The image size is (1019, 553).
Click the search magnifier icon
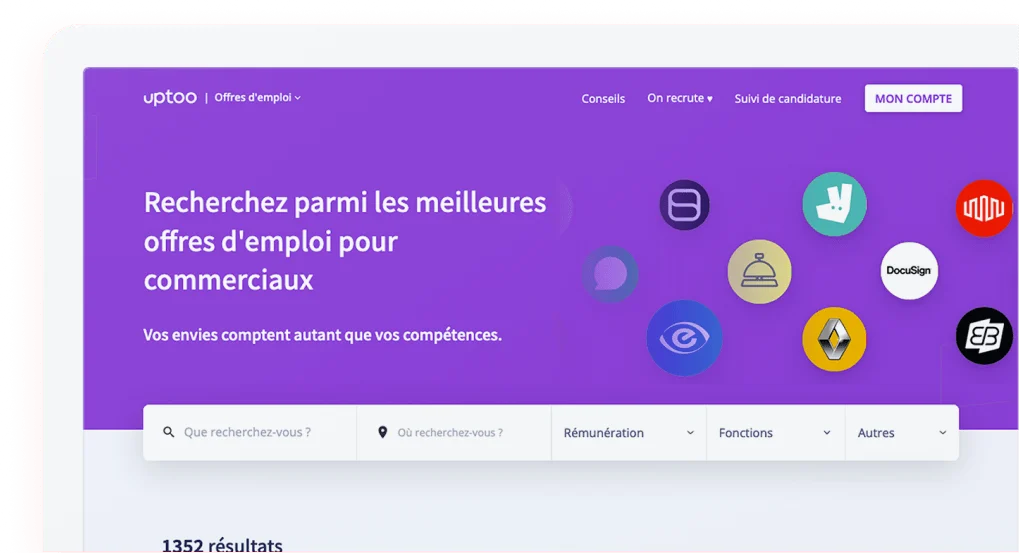(x=169, y=433)
